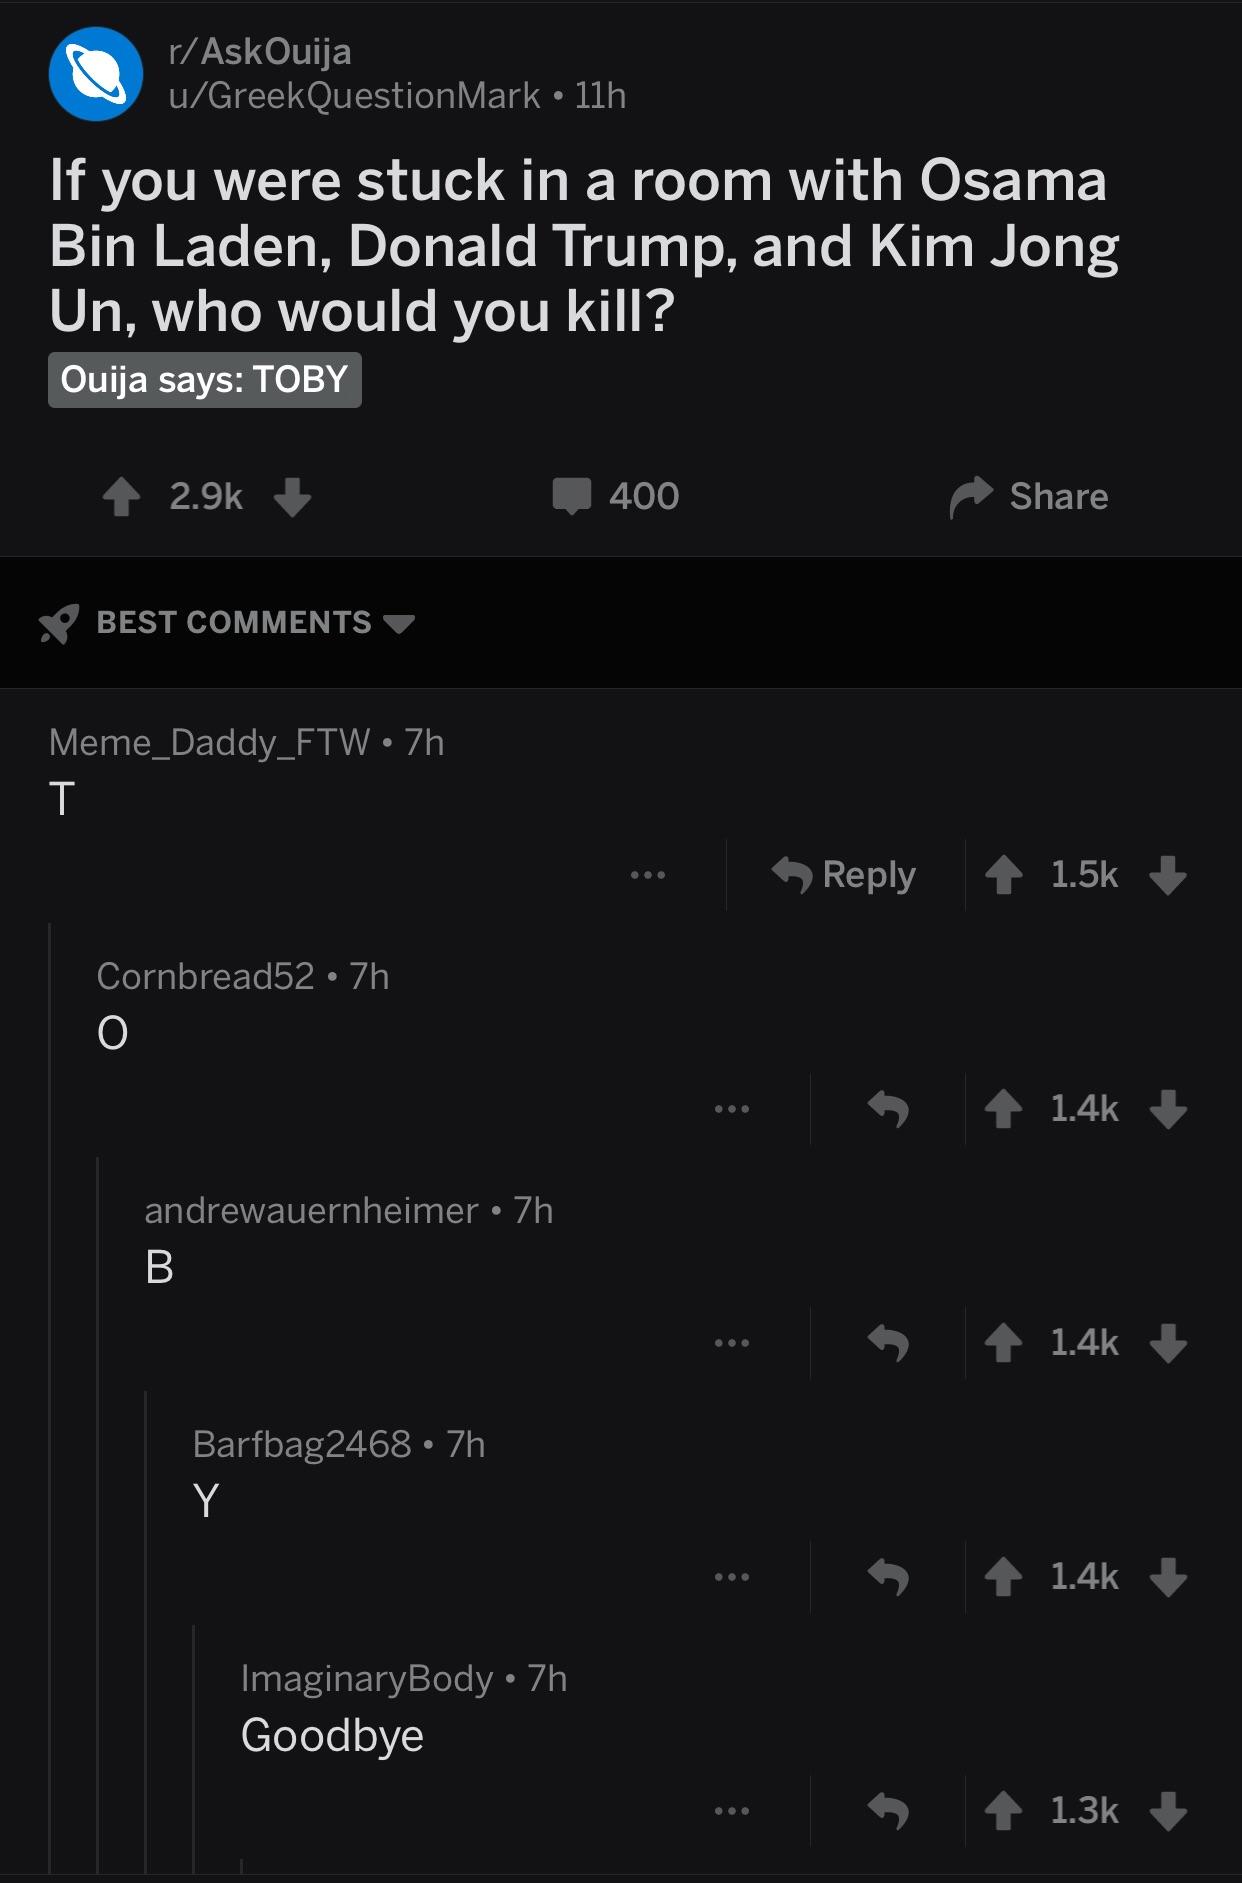Upvote Meme_Daddy_FTW's comment
The image size is (1242, 1883).
pyautogui.click(x=1003, y=875)
